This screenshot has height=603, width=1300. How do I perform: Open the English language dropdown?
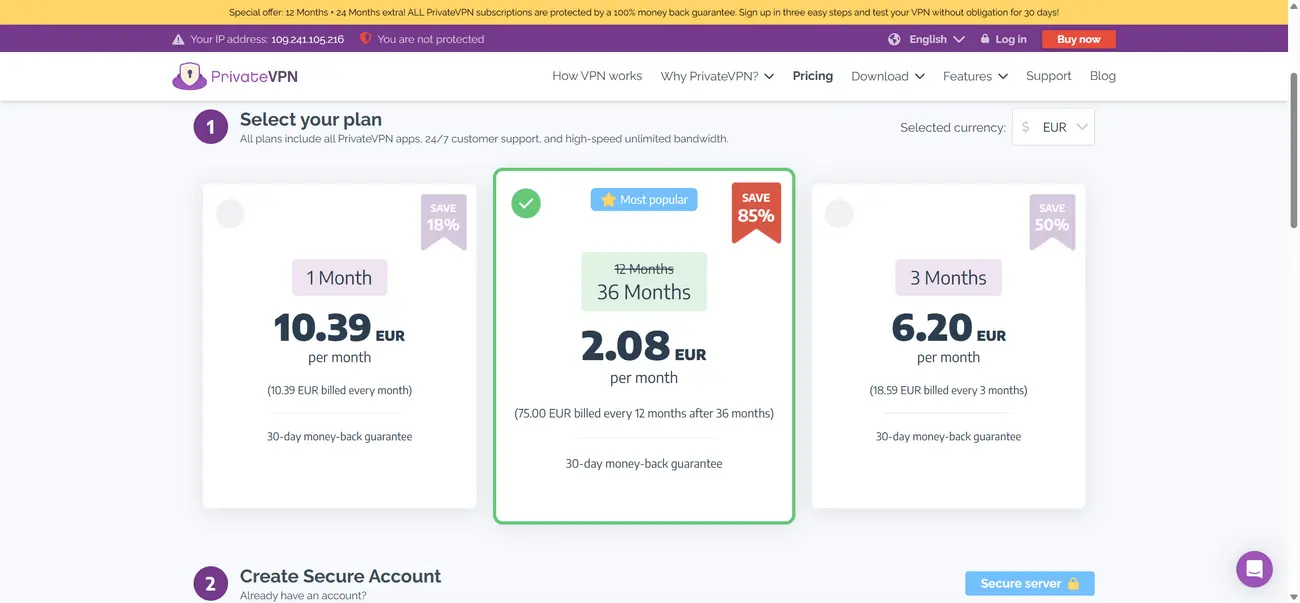pos(937,39)
